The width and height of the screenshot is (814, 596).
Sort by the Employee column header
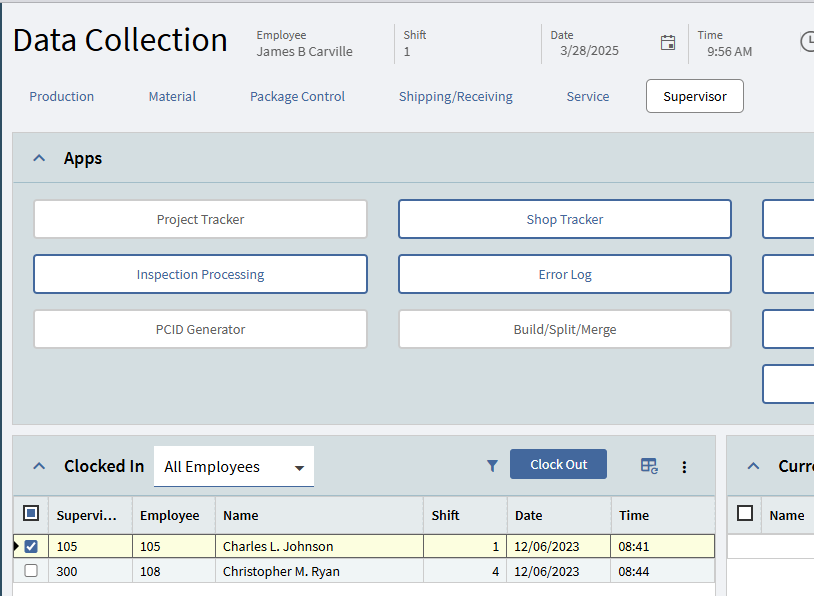174,515
